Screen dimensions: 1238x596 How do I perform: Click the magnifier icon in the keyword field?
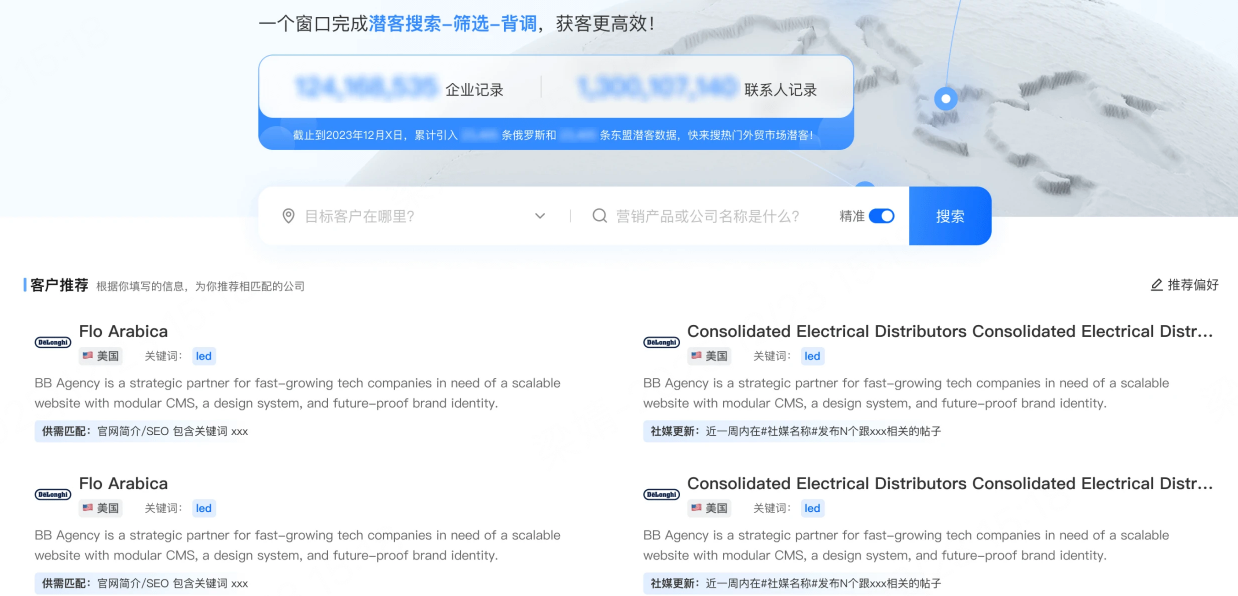pyautogui.click(x=600, y=216)
